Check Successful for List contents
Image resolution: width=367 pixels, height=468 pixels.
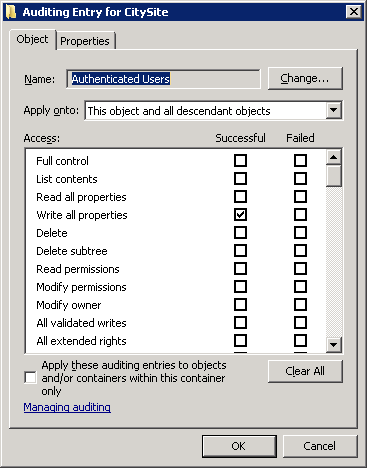(x=240, y=179)
